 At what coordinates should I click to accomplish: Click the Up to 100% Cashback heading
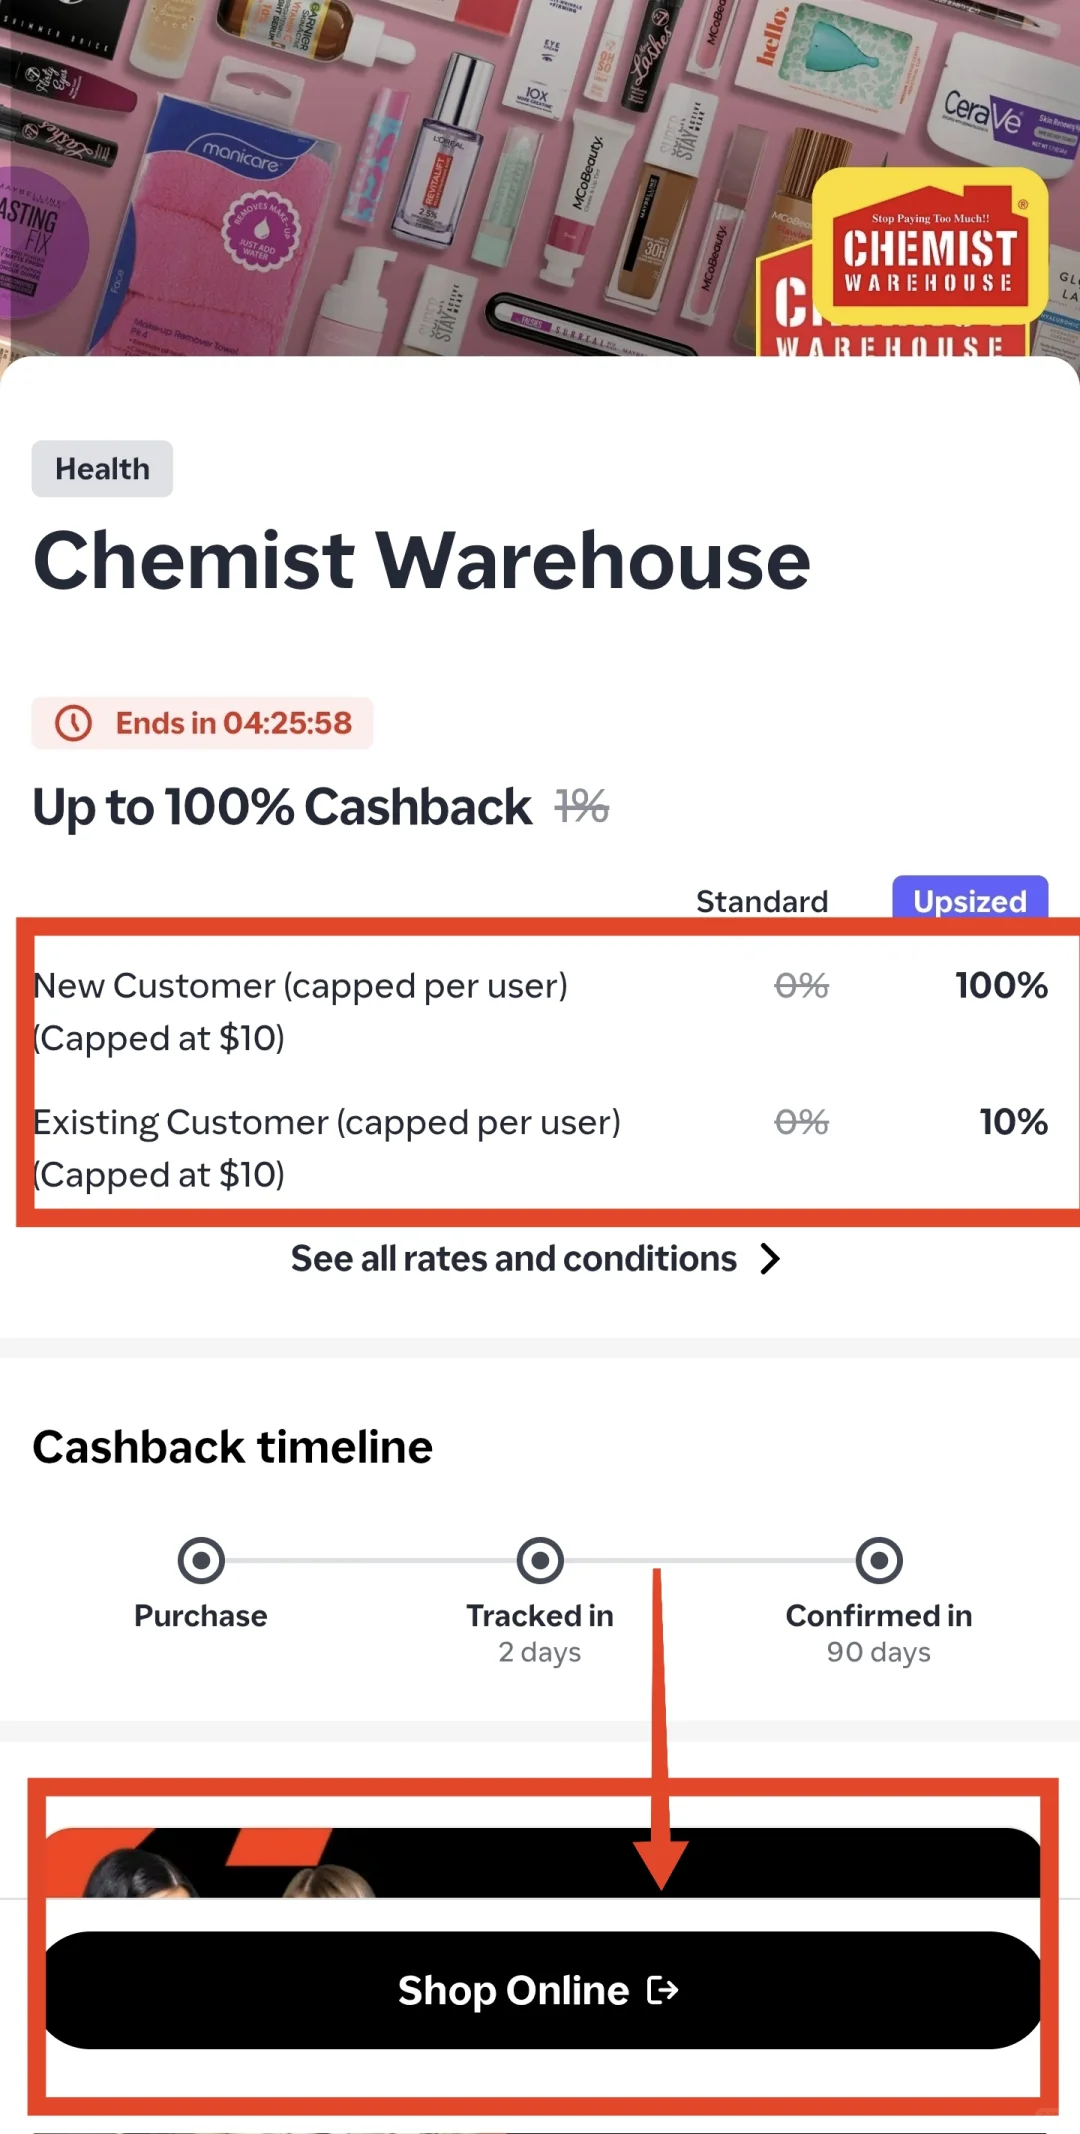click(282, 807)
